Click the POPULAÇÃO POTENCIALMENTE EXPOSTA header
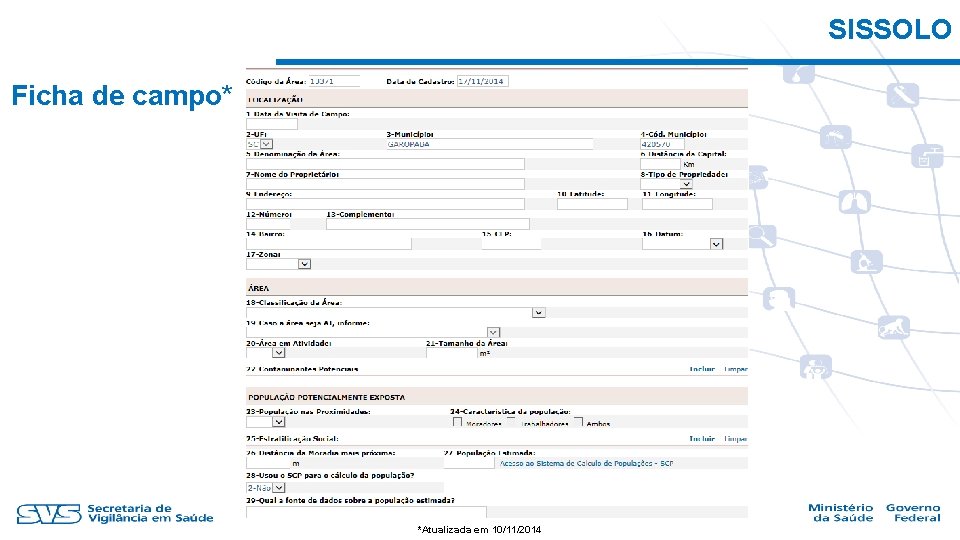The width and height of the screenshot is (960, 540). point(497,397)
